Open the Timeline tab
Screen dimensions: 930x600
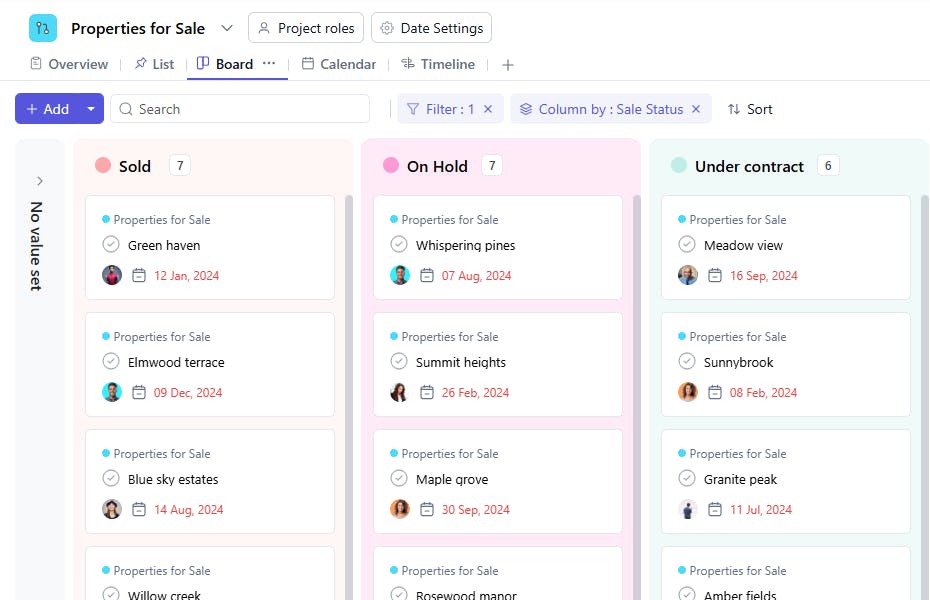tap(438, 64)
